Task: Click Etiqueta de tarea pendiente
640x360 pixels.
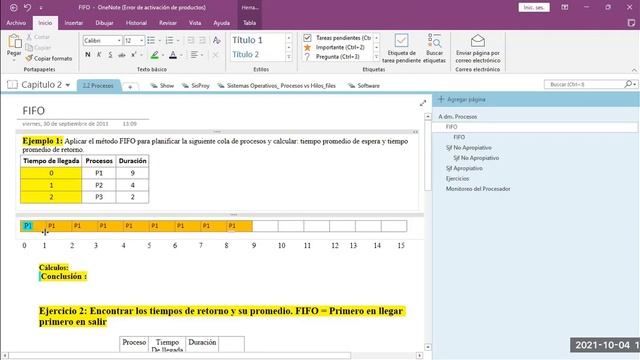Action: click(401, 48)
